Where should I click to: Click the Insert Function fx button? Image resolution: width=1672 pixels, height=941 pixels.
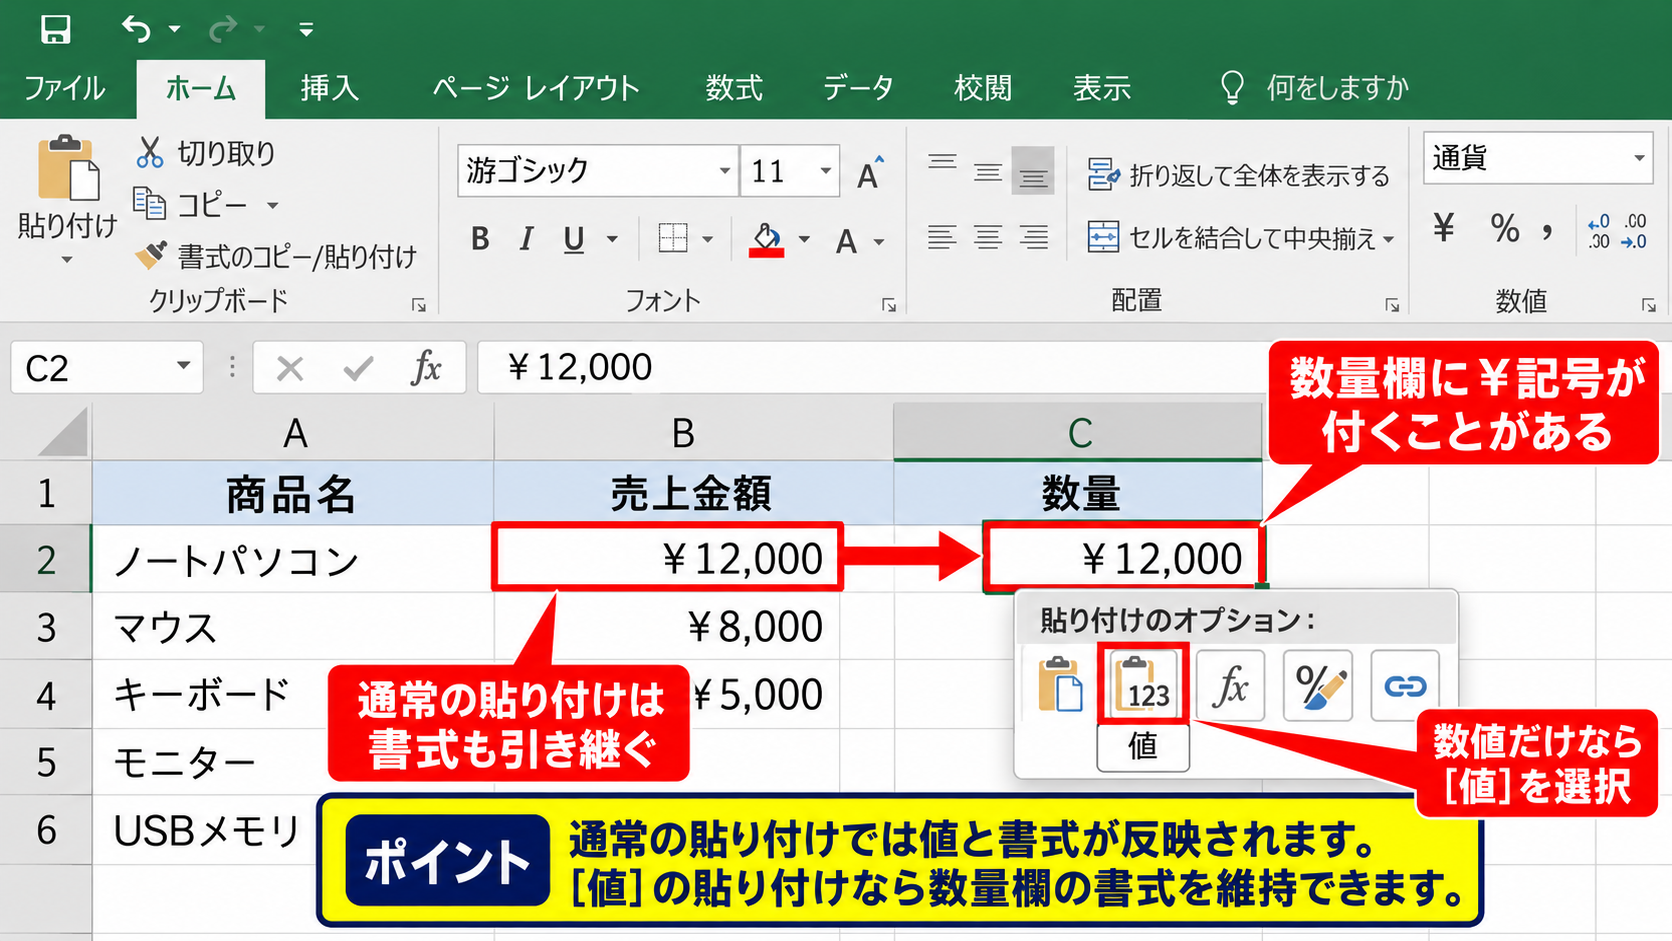point(426,368)
